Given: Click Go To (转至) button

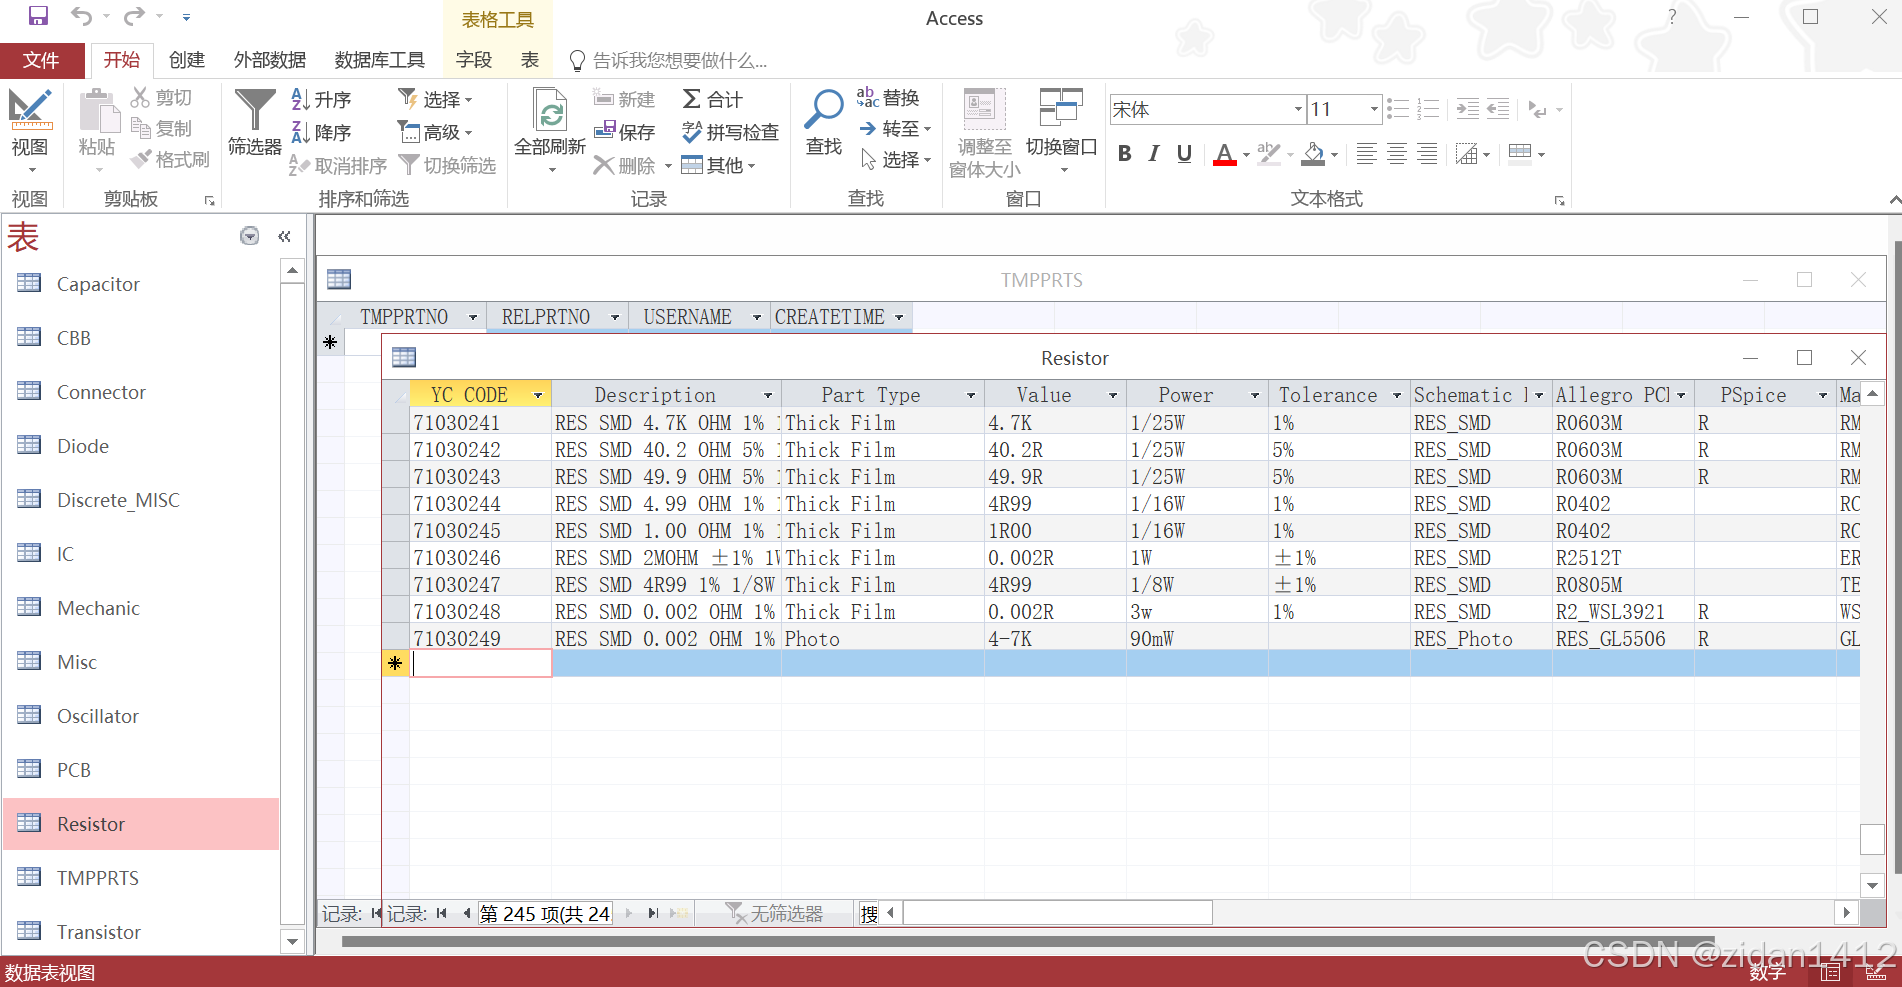Looking at the screenshot, I should coord(895,129).
